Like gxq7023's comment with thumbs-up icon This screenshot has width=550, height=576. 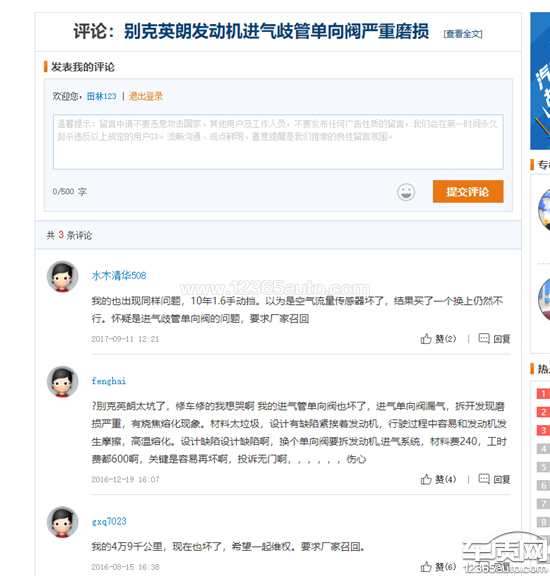click(x=426, y=567)
